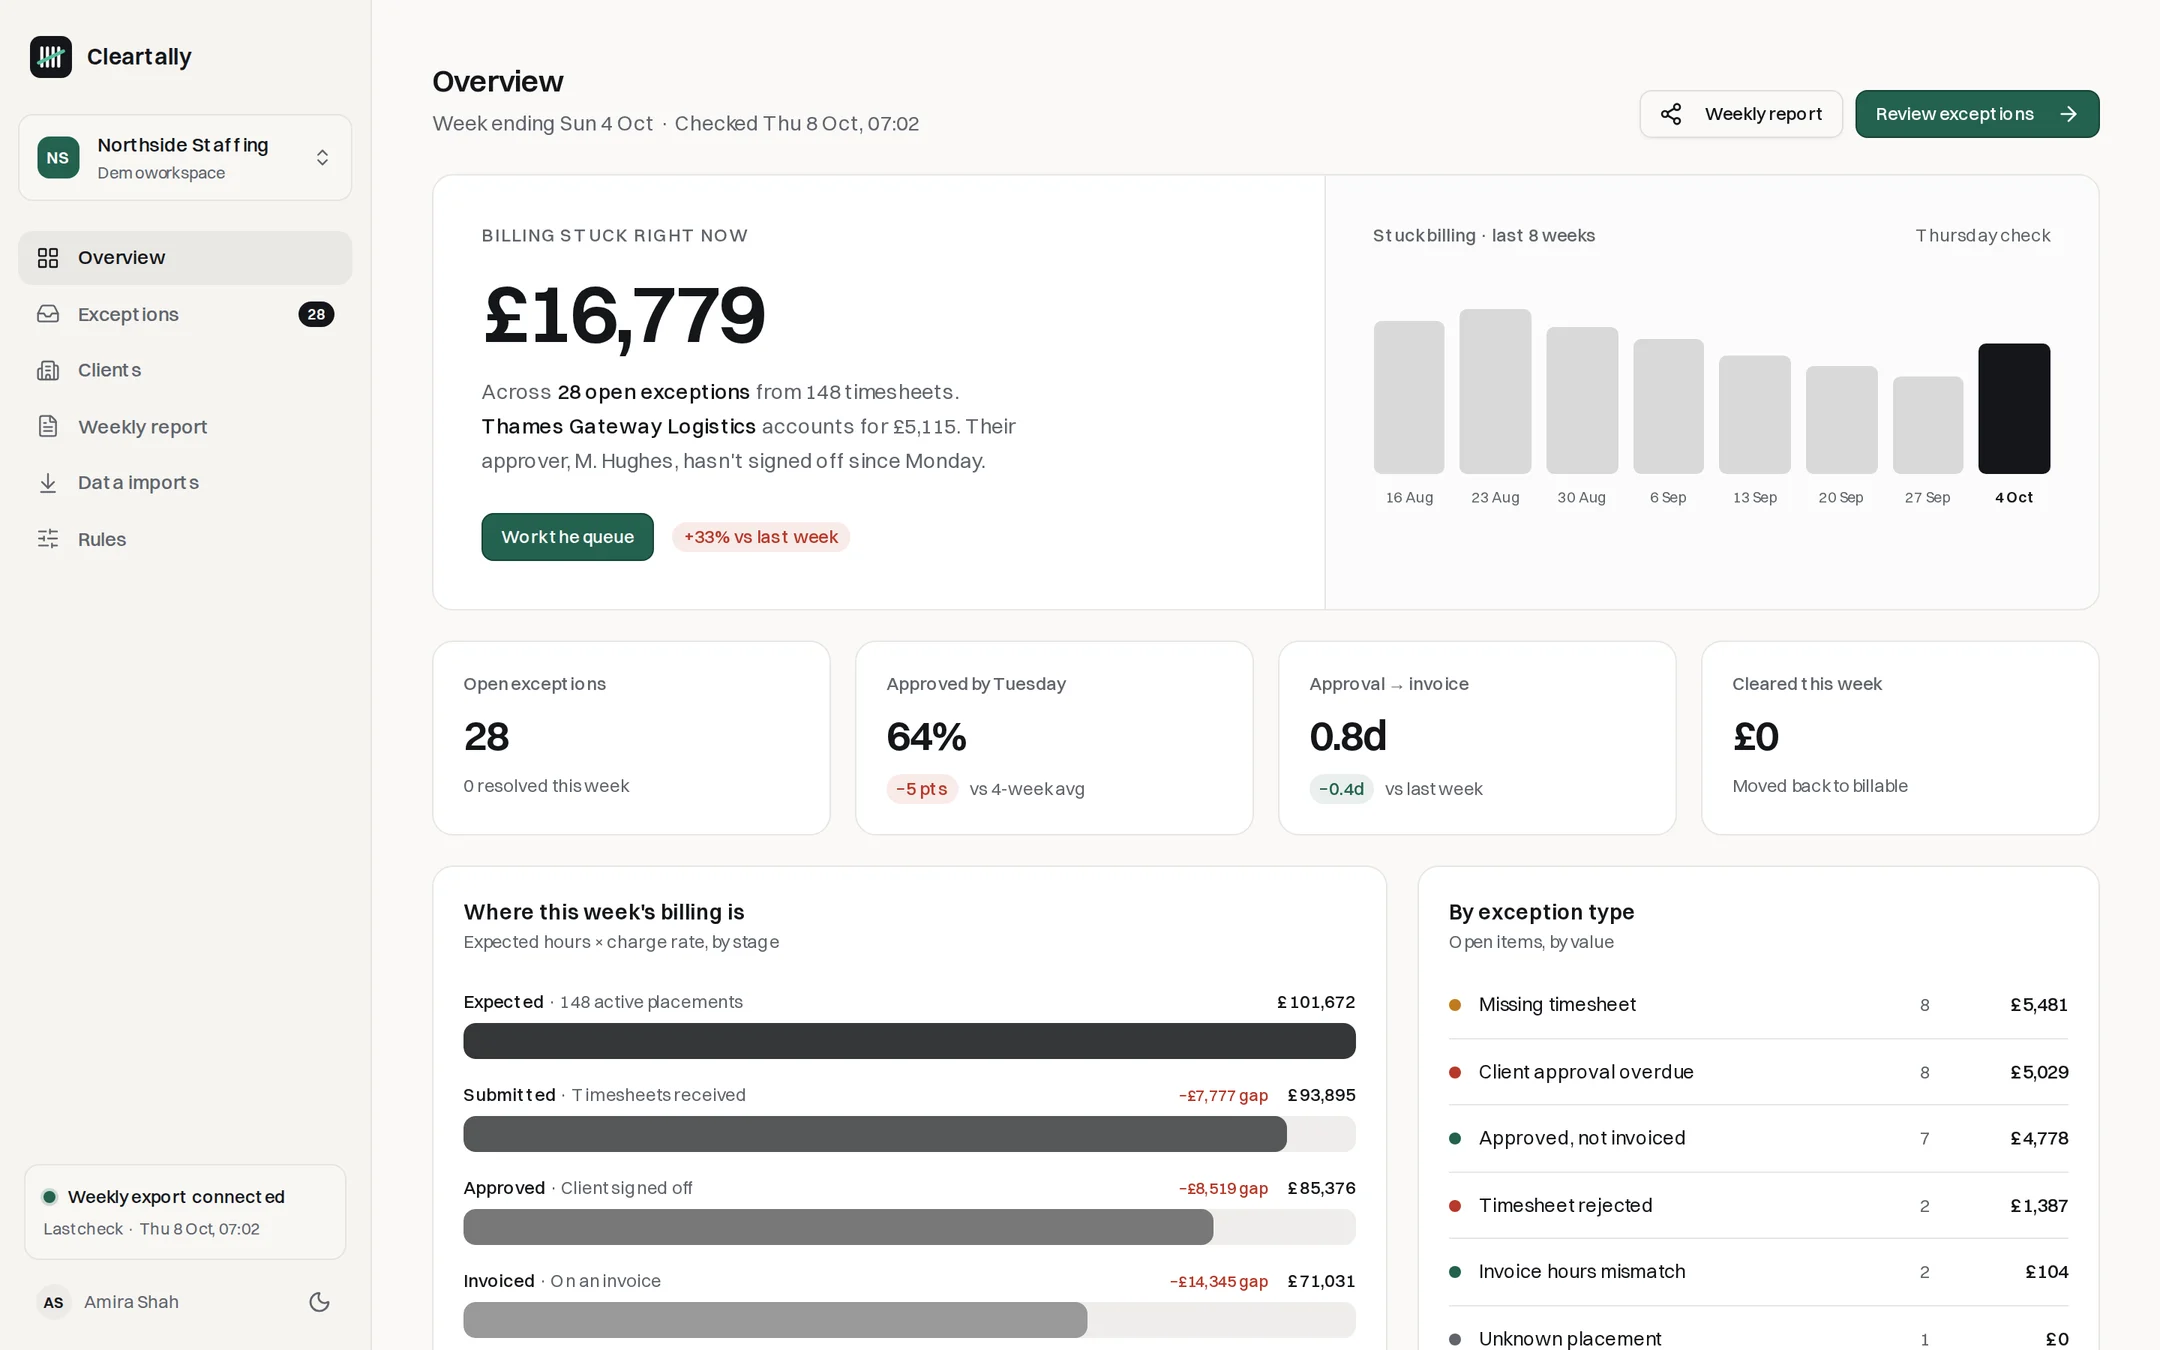Go to Overview in the sidebar
Screen dimensions: 2160x1350
(x=185, y=258)
